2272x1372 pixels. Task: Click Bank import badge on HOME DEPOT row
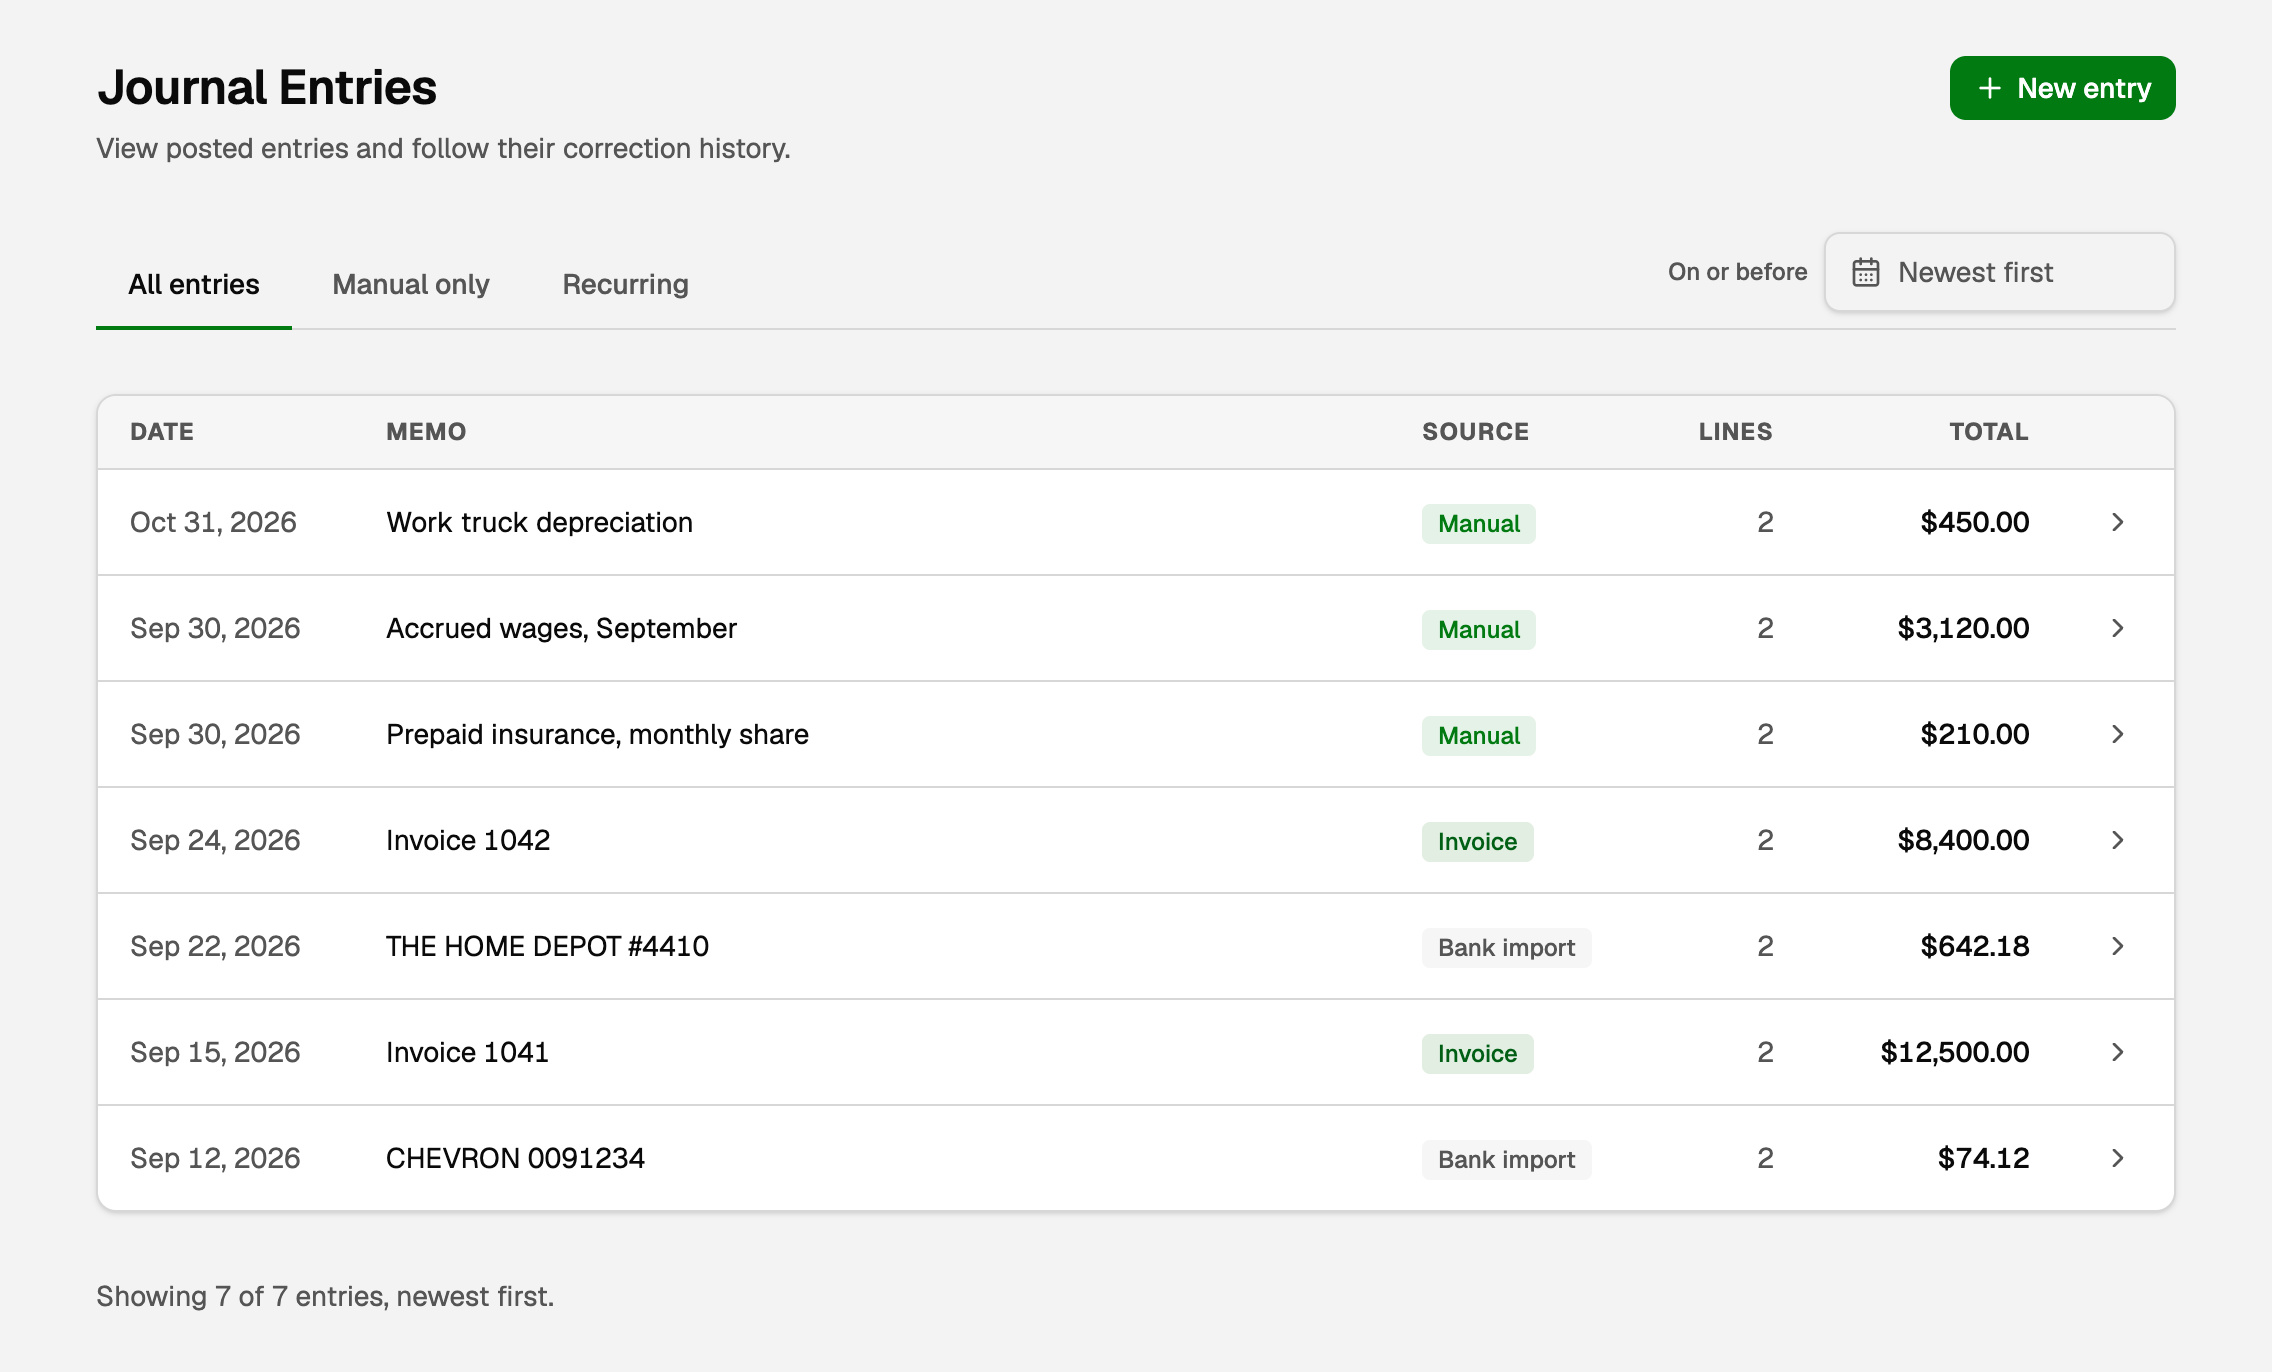click(1506, 948)
